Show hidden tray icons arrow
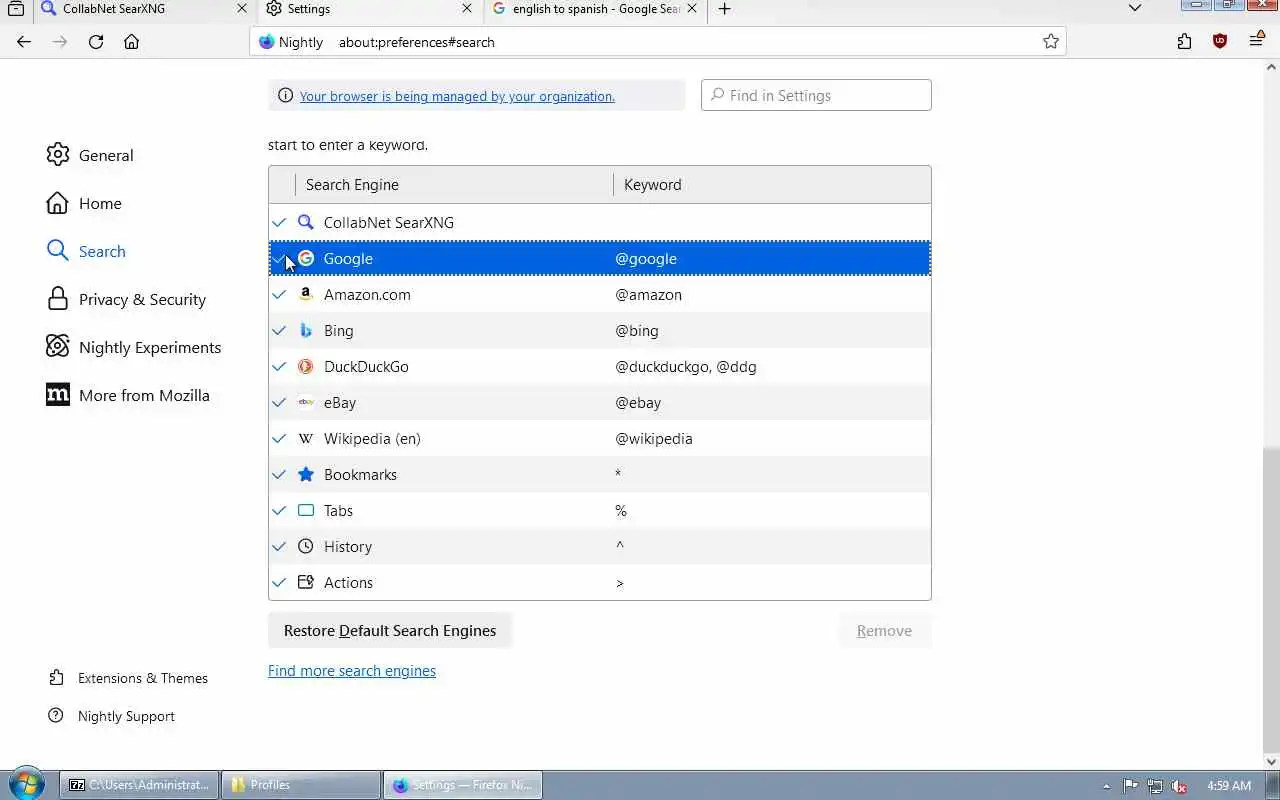The height and width of the screenshot is (800, 1280). [x=1106, y=786]
